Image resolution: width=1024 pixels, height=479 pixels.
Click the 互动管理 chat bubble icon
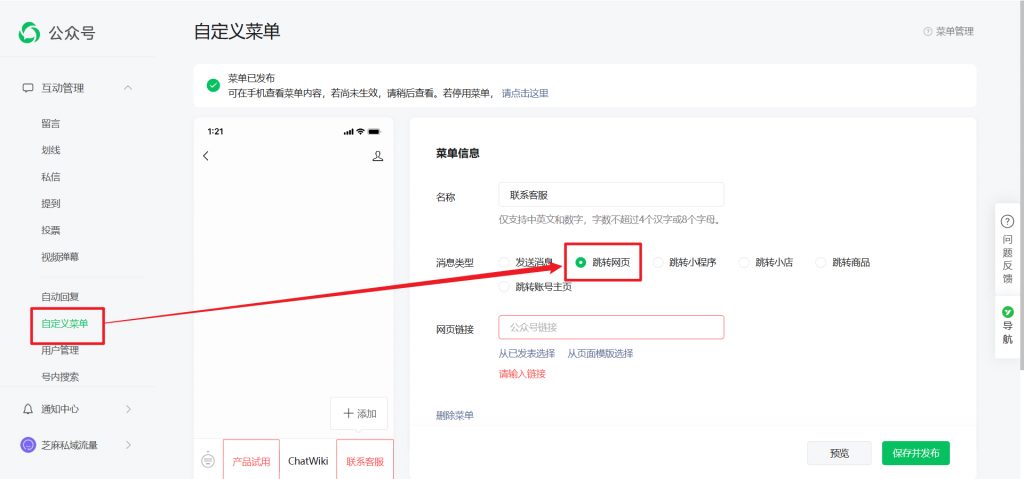coord(27,88)
